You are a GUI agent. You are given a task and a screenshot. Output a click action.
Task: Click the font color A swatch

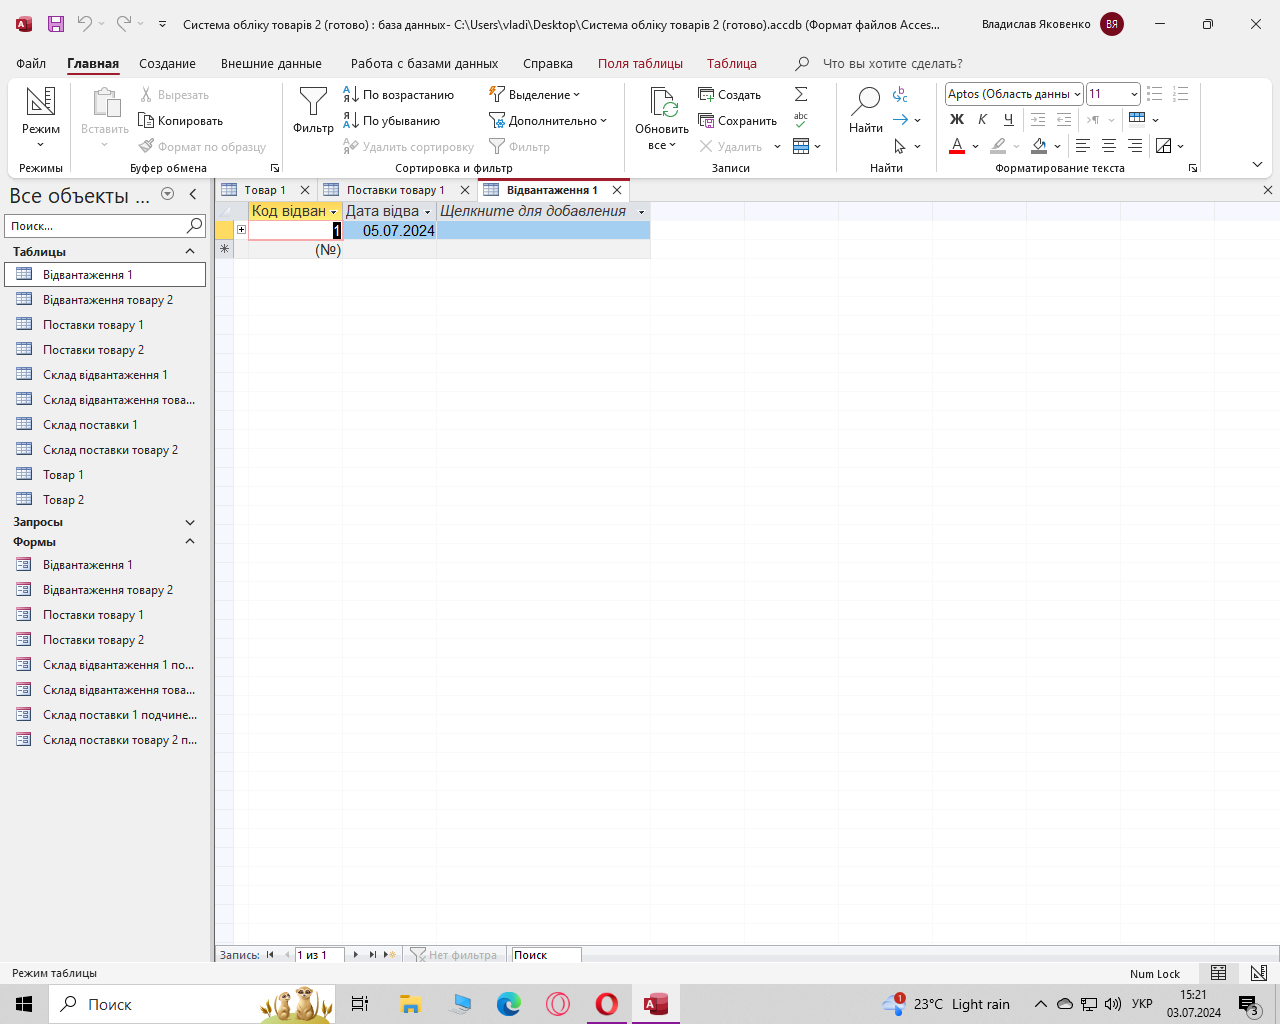pyautogui.click(x=957, y=146)
